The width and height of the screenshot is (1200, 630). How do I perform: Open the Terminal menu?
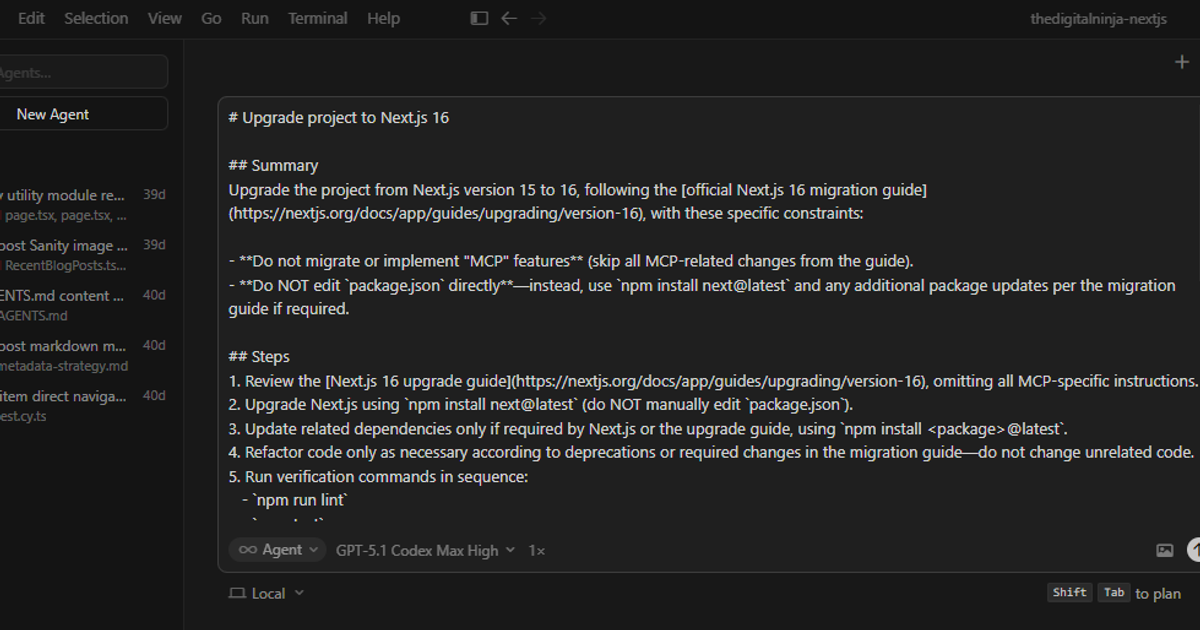(x=318, y=18)
